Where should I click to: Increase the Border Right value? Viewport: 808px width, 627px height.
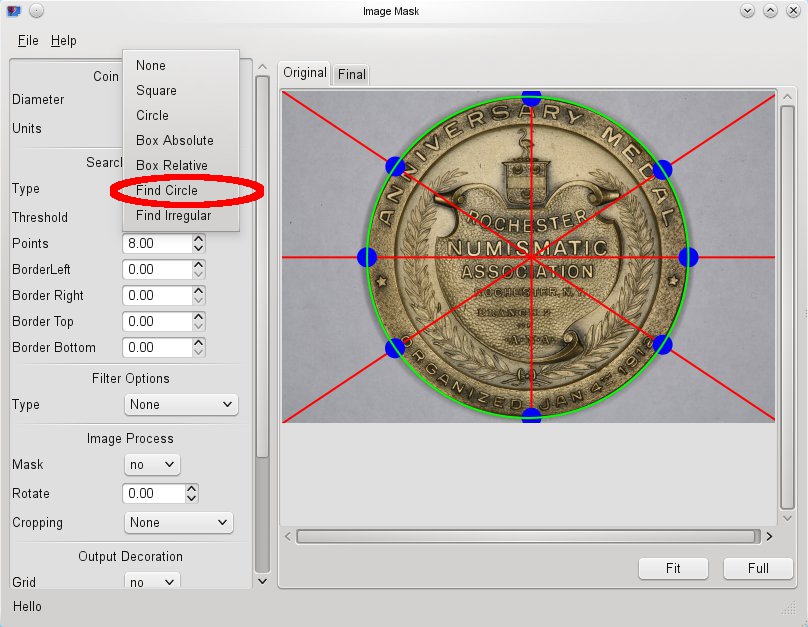tap(198, 291)
